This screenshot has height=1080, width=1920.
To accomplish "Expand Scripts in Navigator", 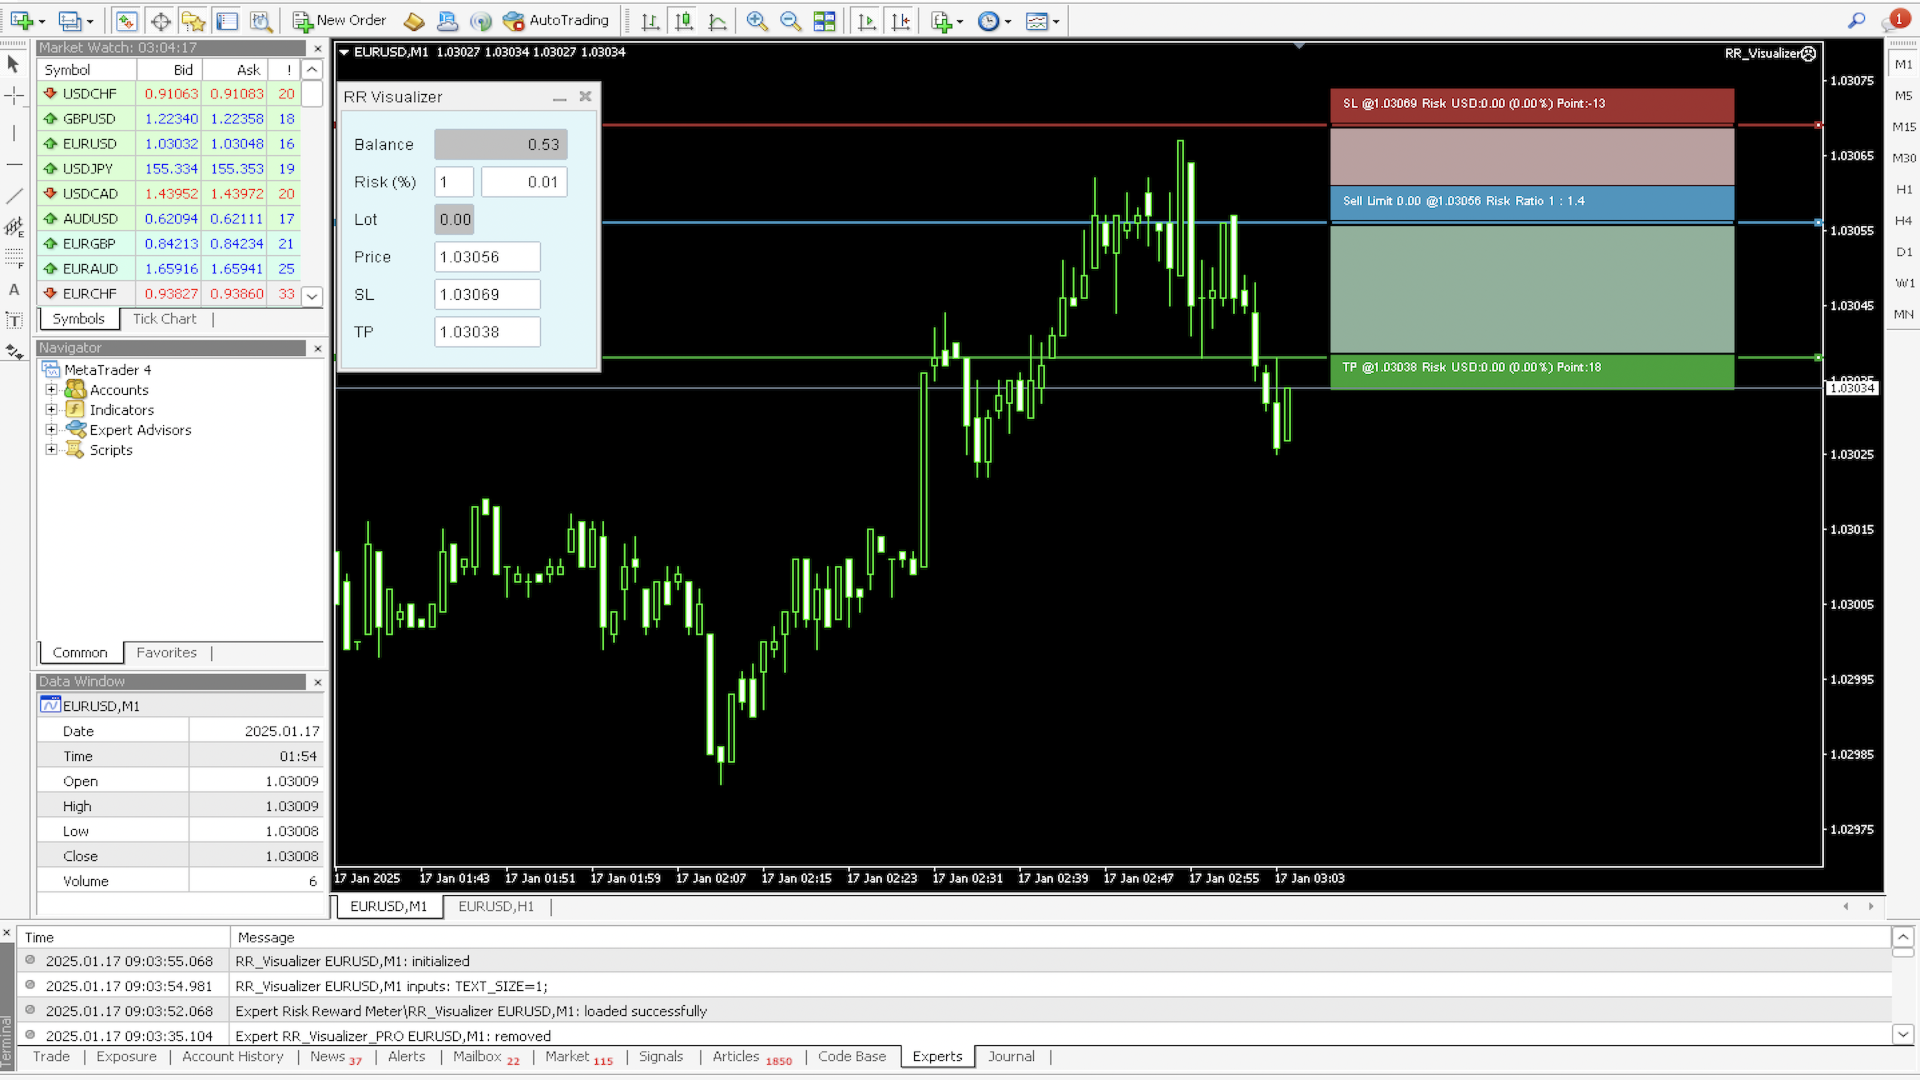I will point(51,450).
